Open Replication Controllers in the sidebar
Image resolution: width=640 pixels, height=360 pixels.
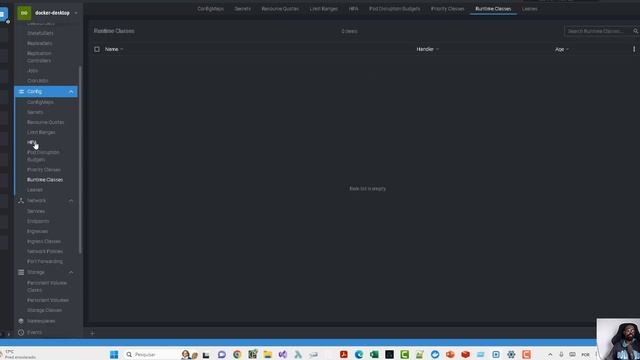pyautogui.click(x=39, y=57)
